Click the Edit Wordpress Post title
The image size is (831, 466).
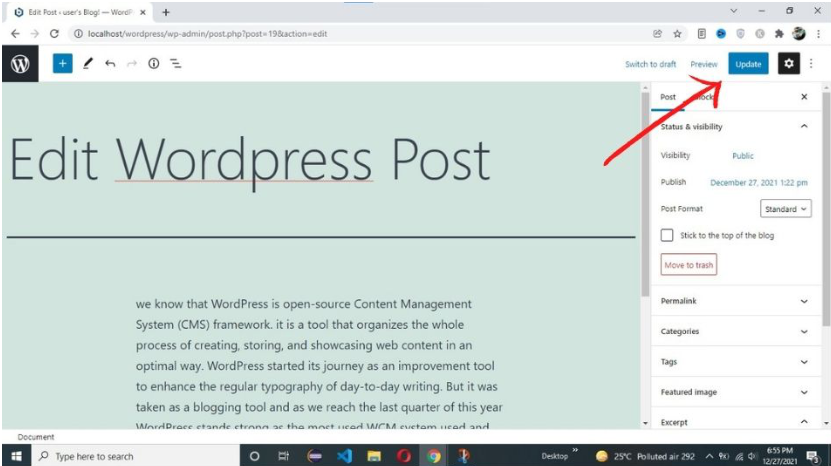pos(250,159)
